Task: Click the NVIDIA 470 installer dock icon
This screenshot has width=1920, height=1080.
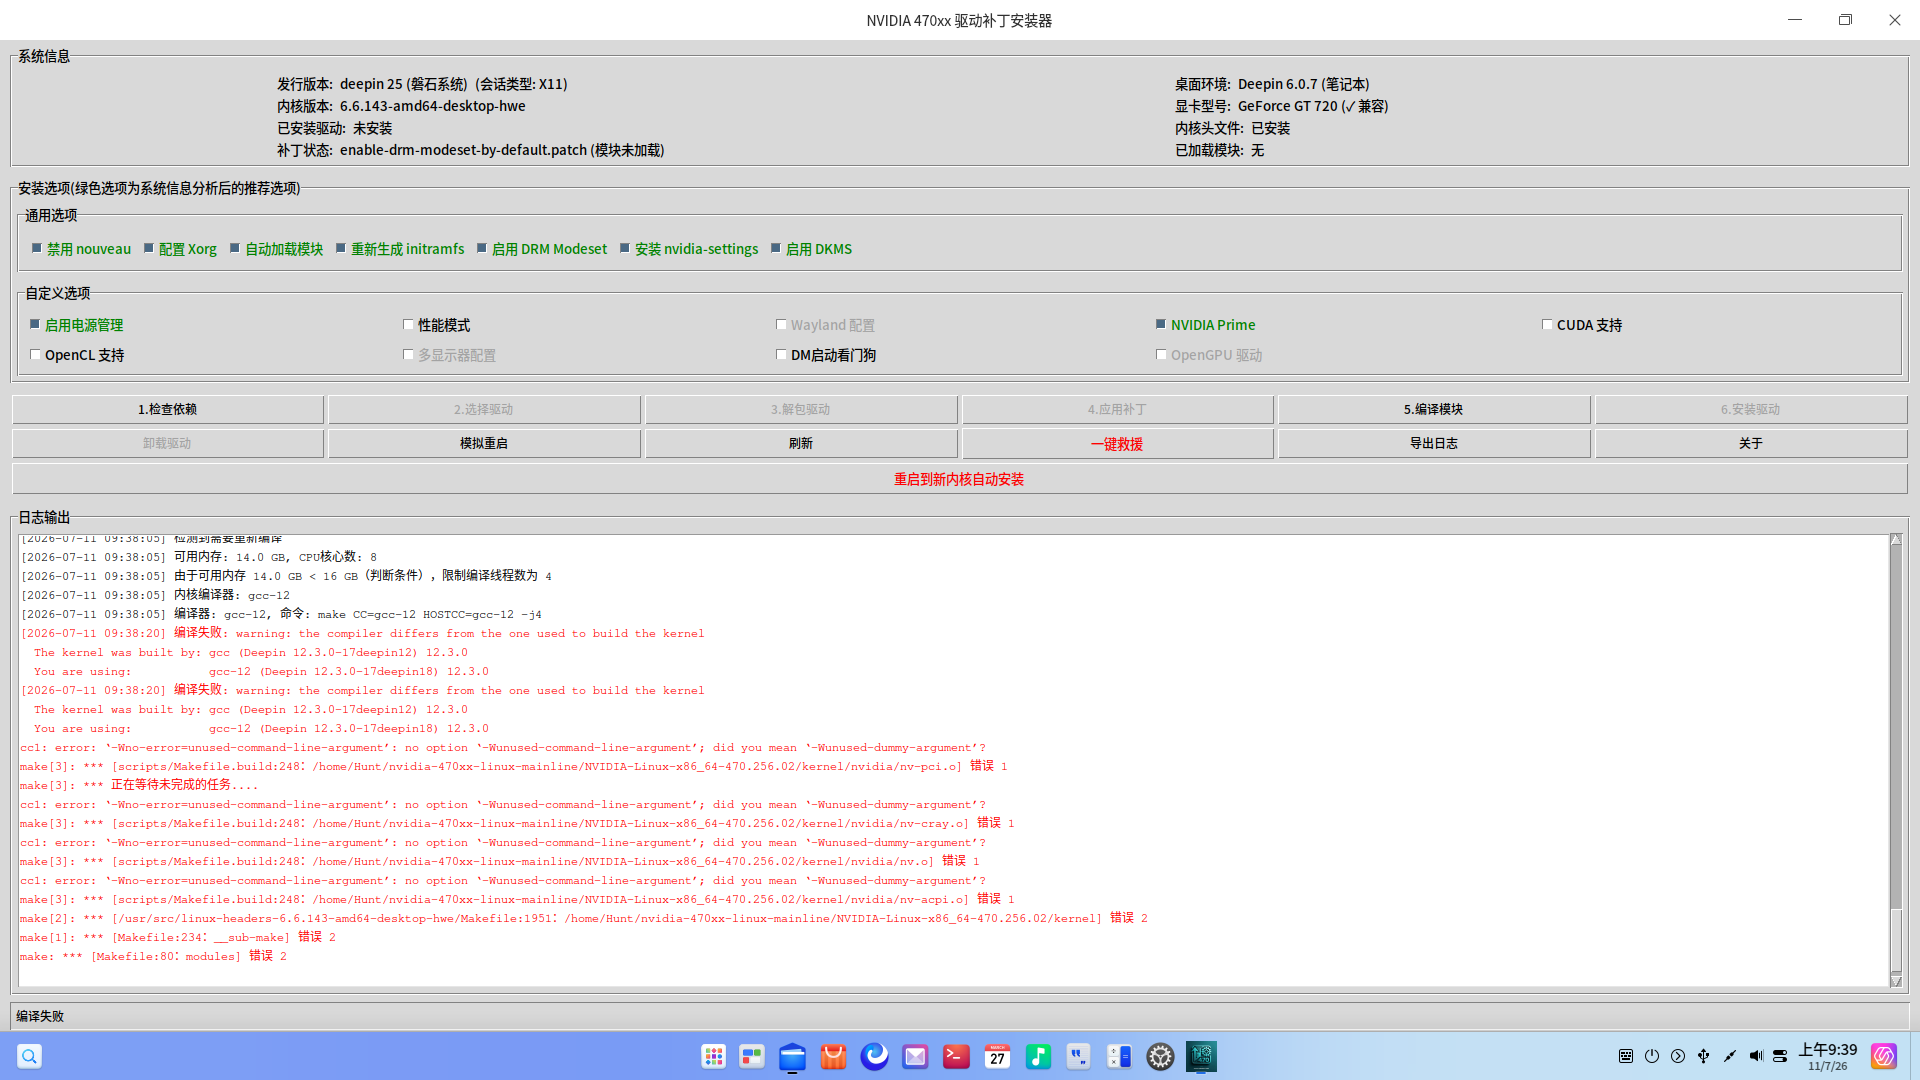Action: point(1201,1056)
